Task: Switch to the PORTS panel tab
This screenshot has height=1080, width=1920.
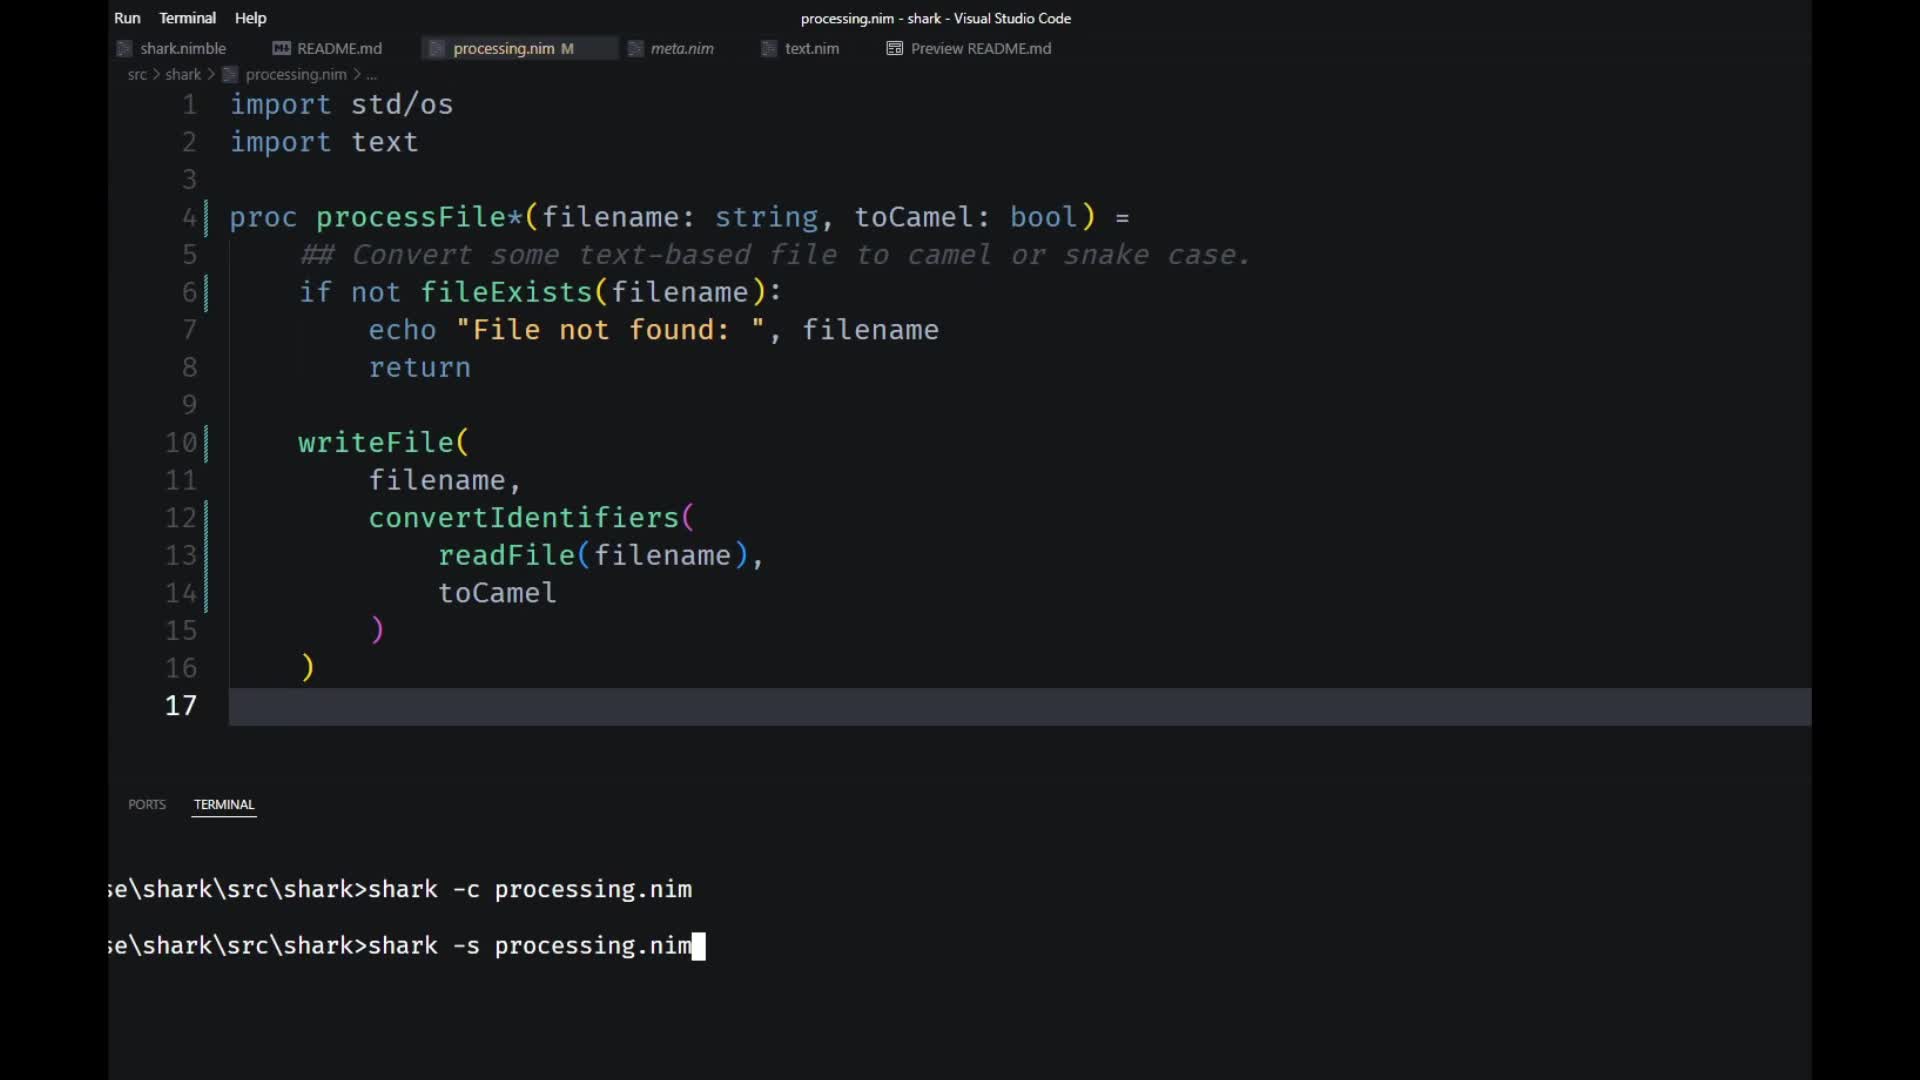Action: 147,804
